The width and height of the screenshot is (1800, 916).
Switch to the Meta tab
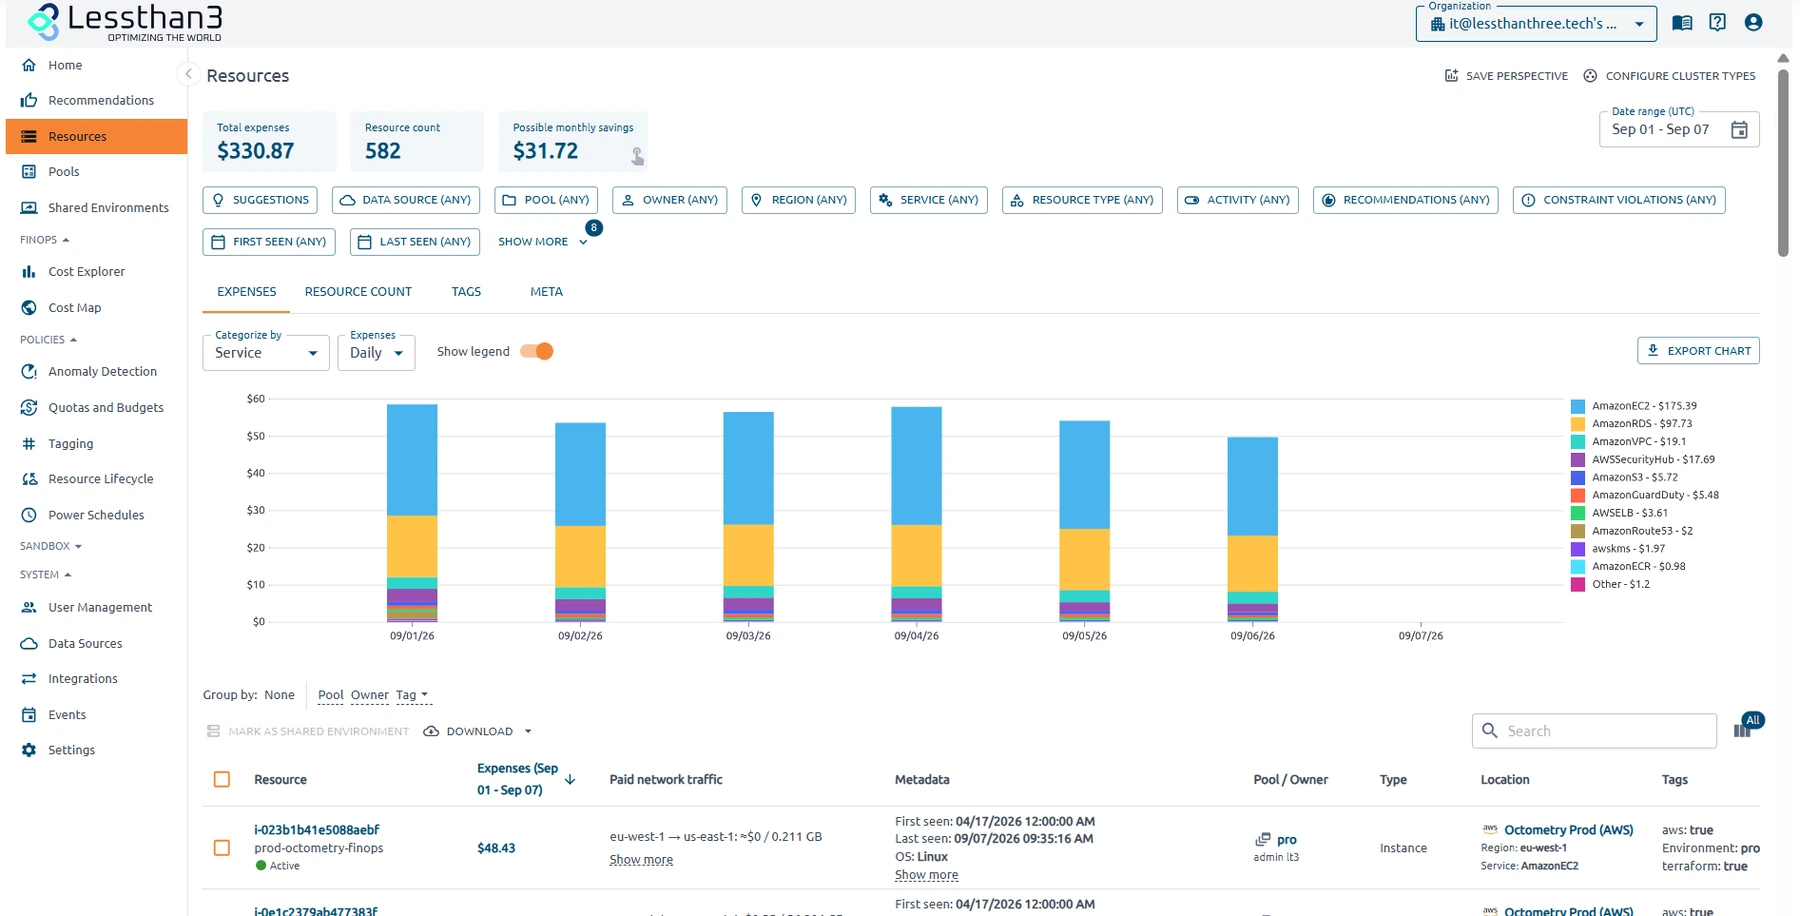(546, 292)
